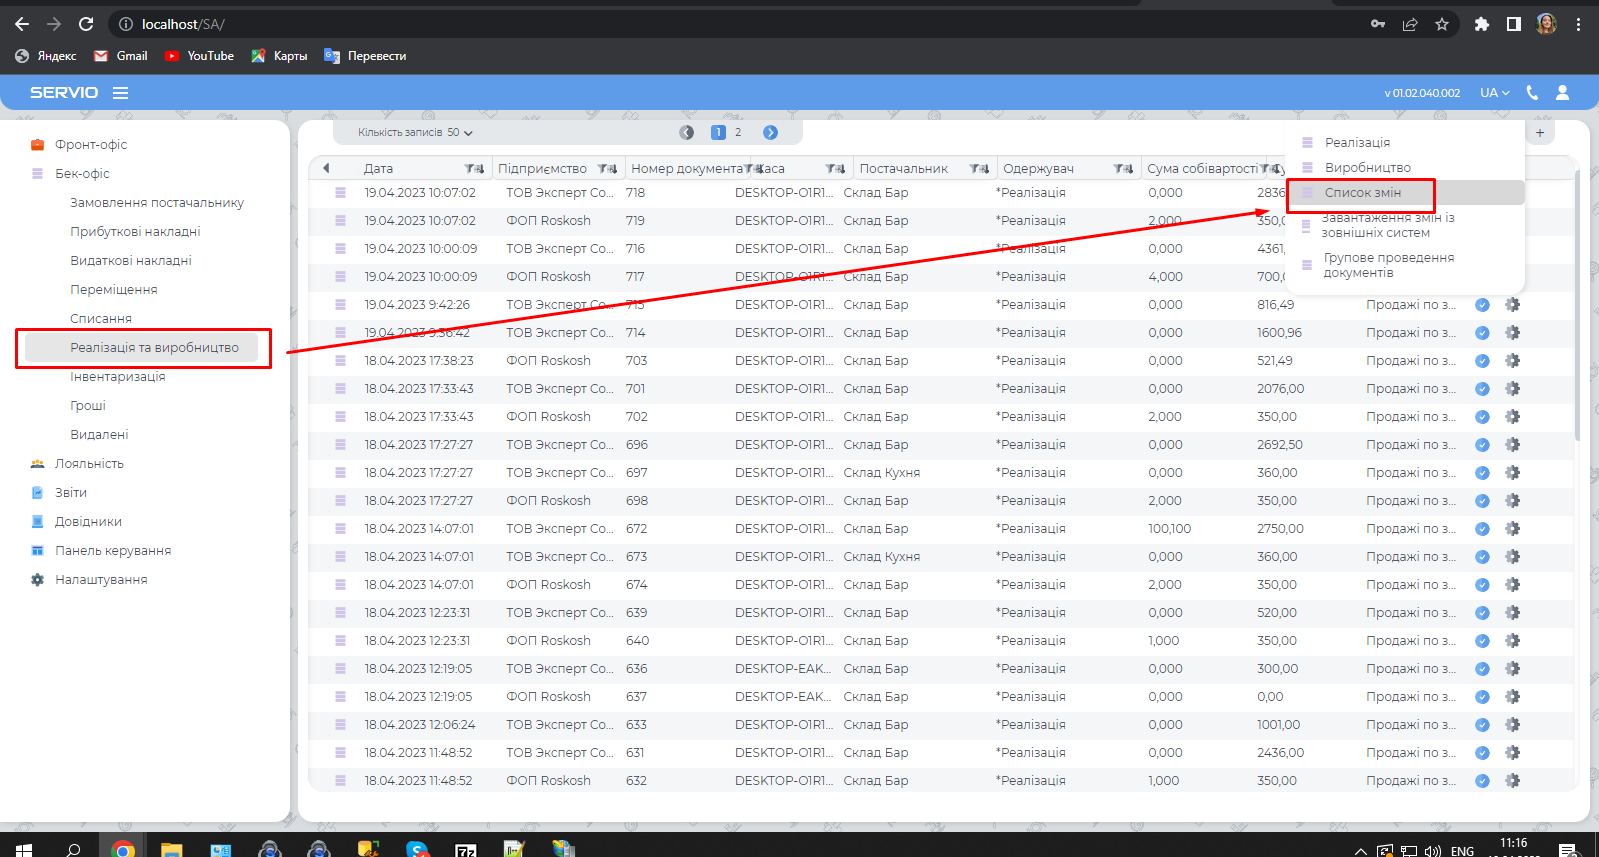Screen dimensions: 1599x857
Task: Choose Виробництво in the popup menu
Action: click(x=1367, y=168)
